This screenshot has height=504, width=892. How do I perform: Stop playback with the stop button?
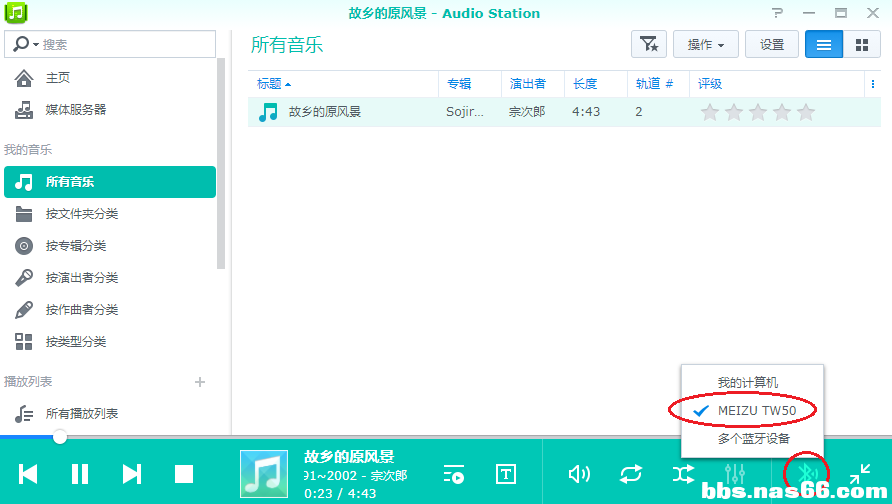click(184, 474)
